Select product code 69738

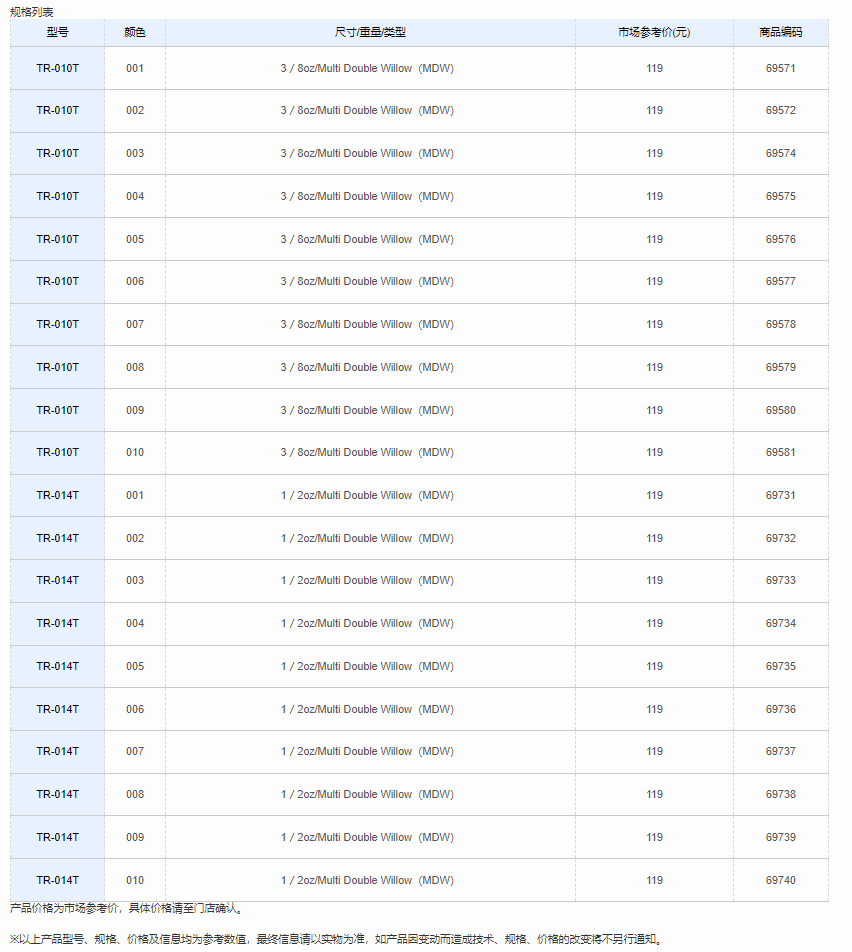[780, 794]
